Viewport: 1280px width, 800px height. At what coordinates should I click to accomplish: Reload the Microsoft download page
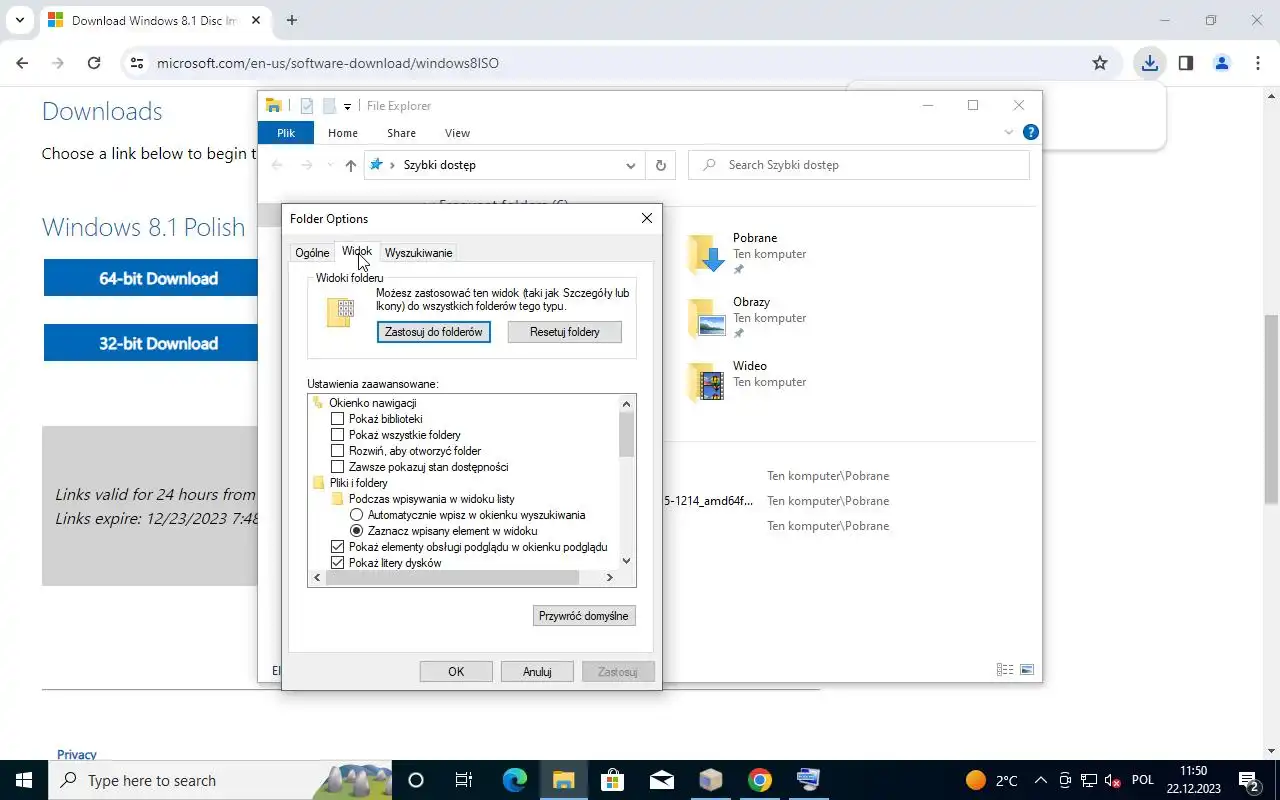(94, 63)
